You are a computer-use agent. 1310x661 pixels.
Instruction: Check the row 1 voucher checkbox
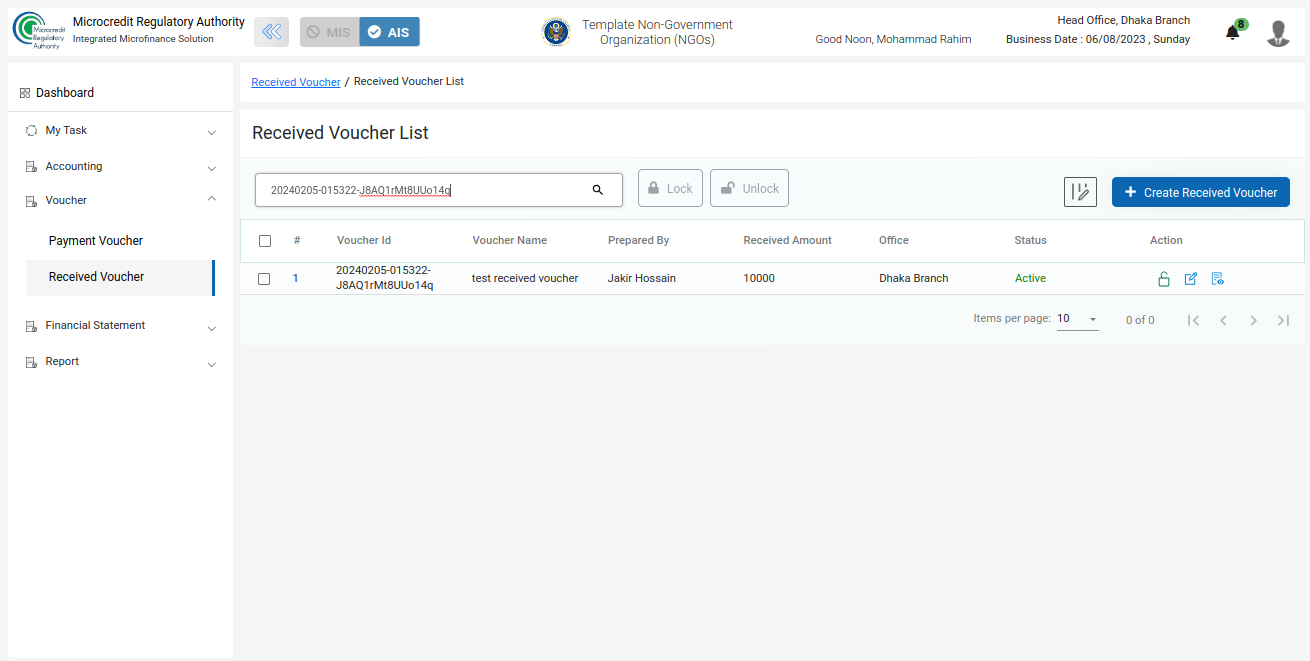click(x=264, y=279)
